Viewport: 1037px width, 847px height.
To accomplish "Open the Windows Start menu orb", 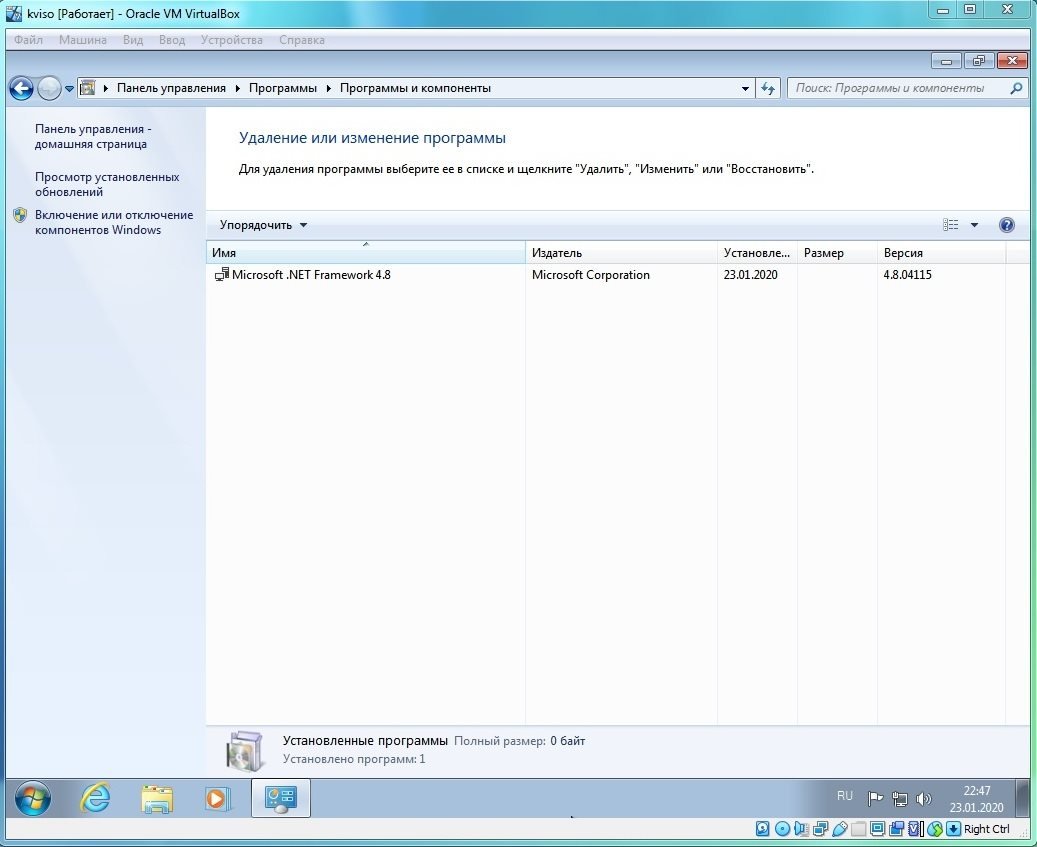I will tap(32, 799).
